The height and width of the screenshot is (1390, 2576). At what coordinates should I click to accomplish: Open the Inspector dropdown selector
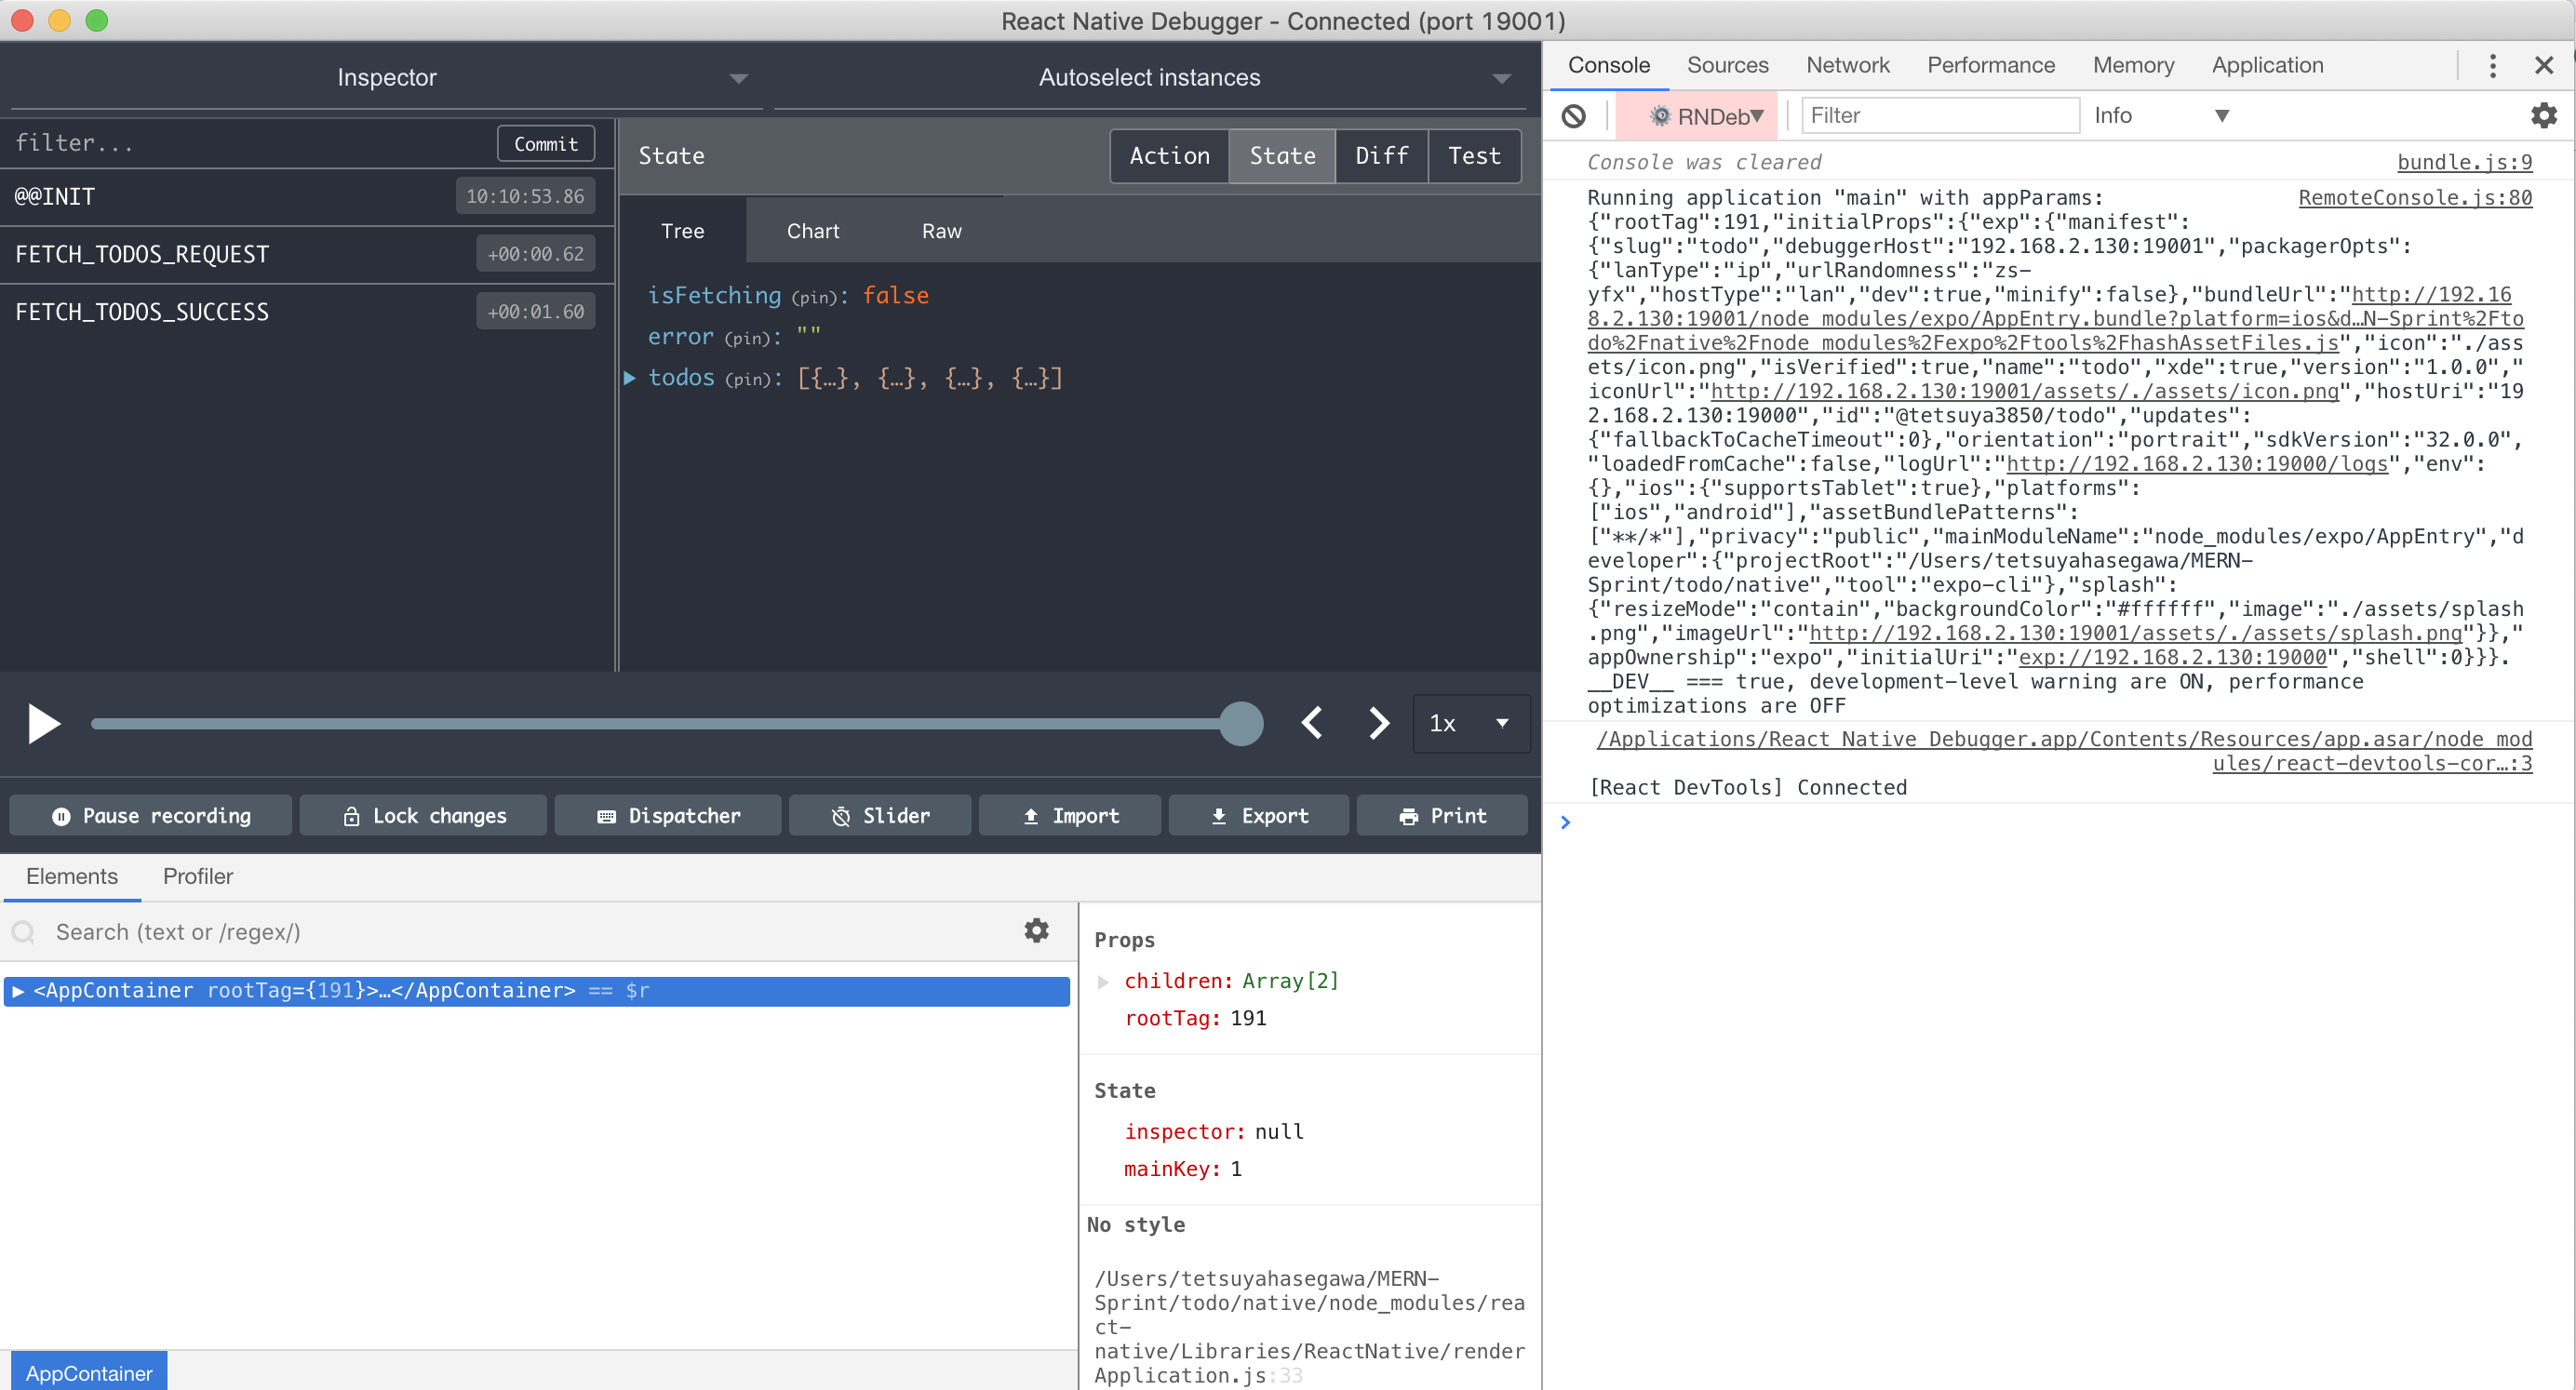click(736, 77)
